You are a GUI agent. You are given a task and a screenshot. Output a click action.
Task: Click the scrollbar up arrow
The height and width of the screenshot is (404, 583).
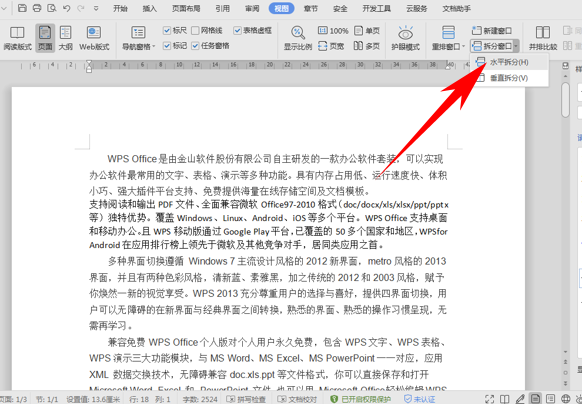[566, 76]
